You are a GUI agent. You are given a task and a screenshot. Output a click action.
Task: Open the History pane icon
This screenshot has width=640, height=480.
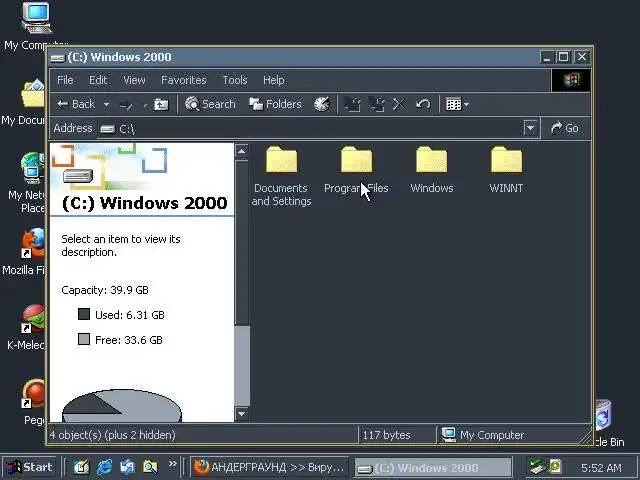point(322,104)
